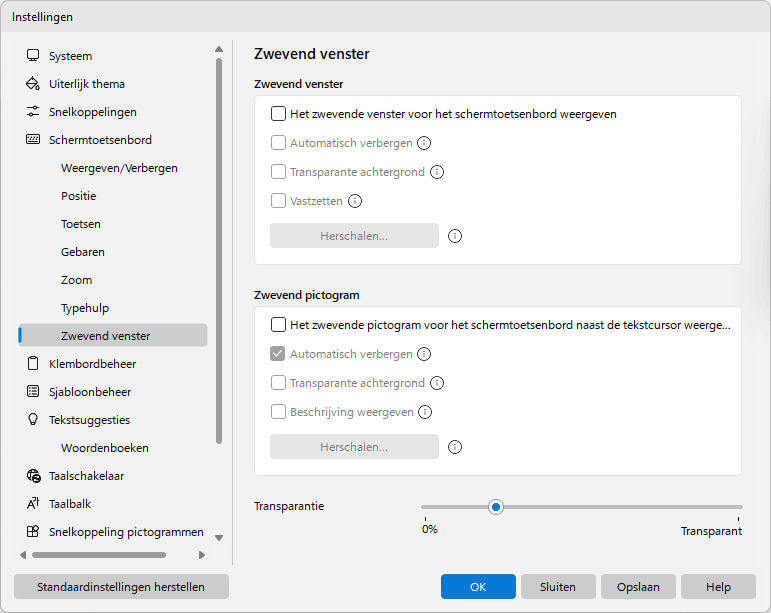Check the Vastzetten checkbox
This screenshot has width=771, height=613.
coord(278,201)
